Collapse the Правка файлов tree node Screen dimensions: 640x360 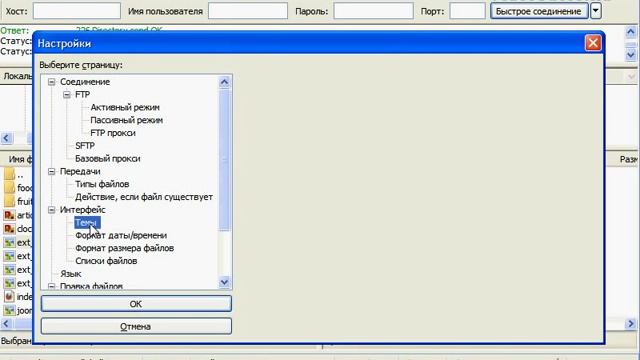click(x=51, y=287)
